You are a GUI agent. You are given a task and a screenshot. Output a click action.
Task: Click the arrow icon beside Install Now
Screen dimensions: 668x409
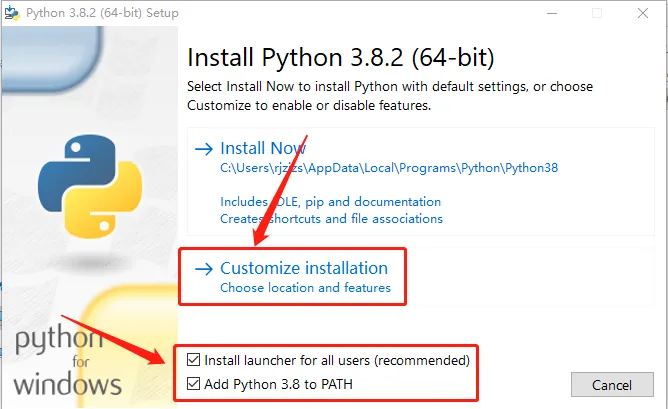(x=204, y=148)
